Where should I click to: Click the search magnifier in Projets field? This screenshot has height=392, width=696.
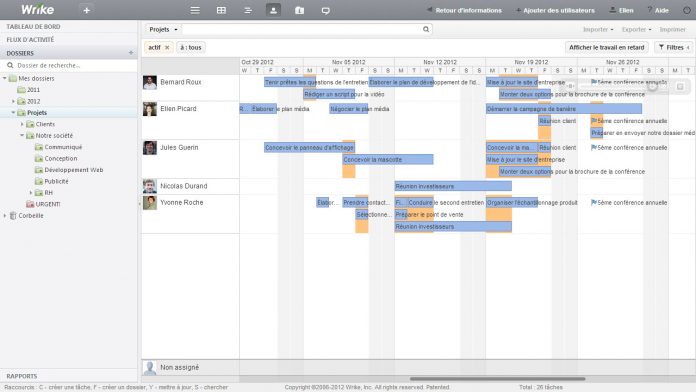pos(426,29)
